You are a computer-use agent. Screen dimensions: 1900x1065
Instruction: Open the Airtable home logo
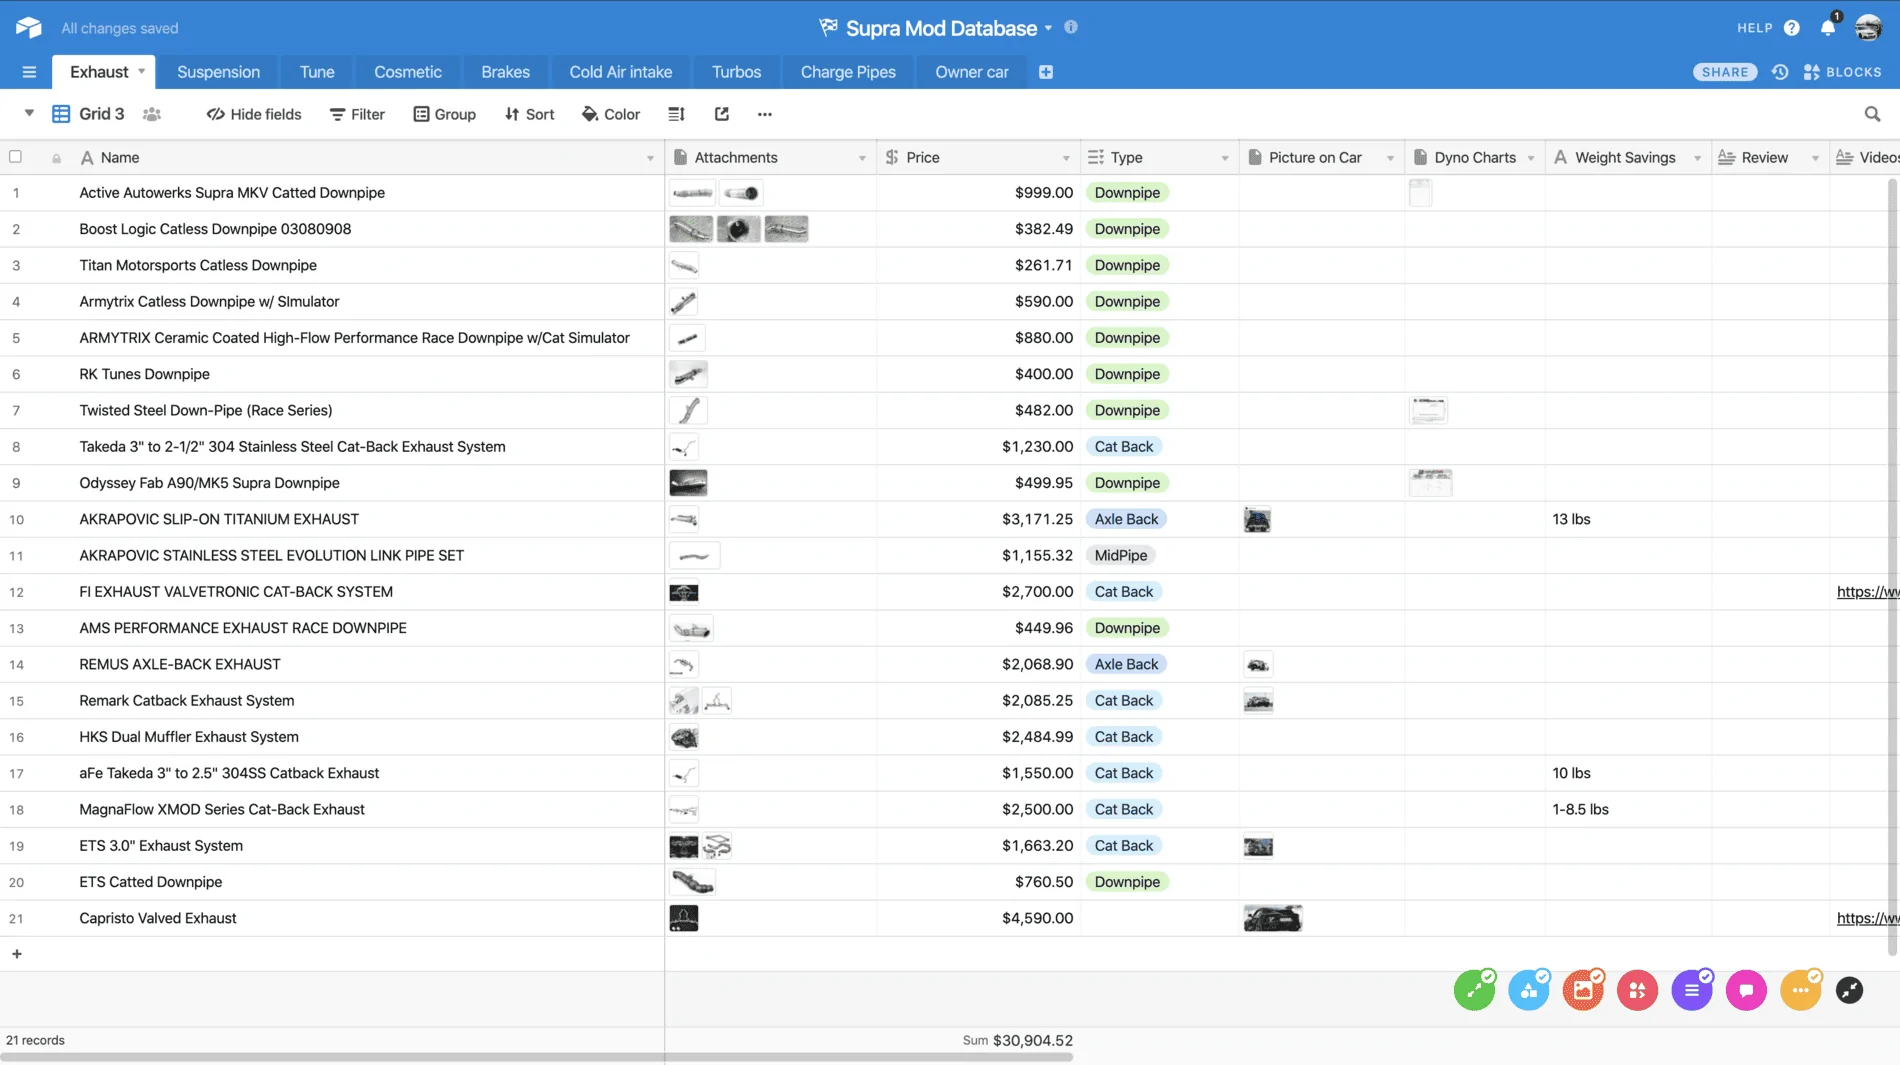click(29, 28)
